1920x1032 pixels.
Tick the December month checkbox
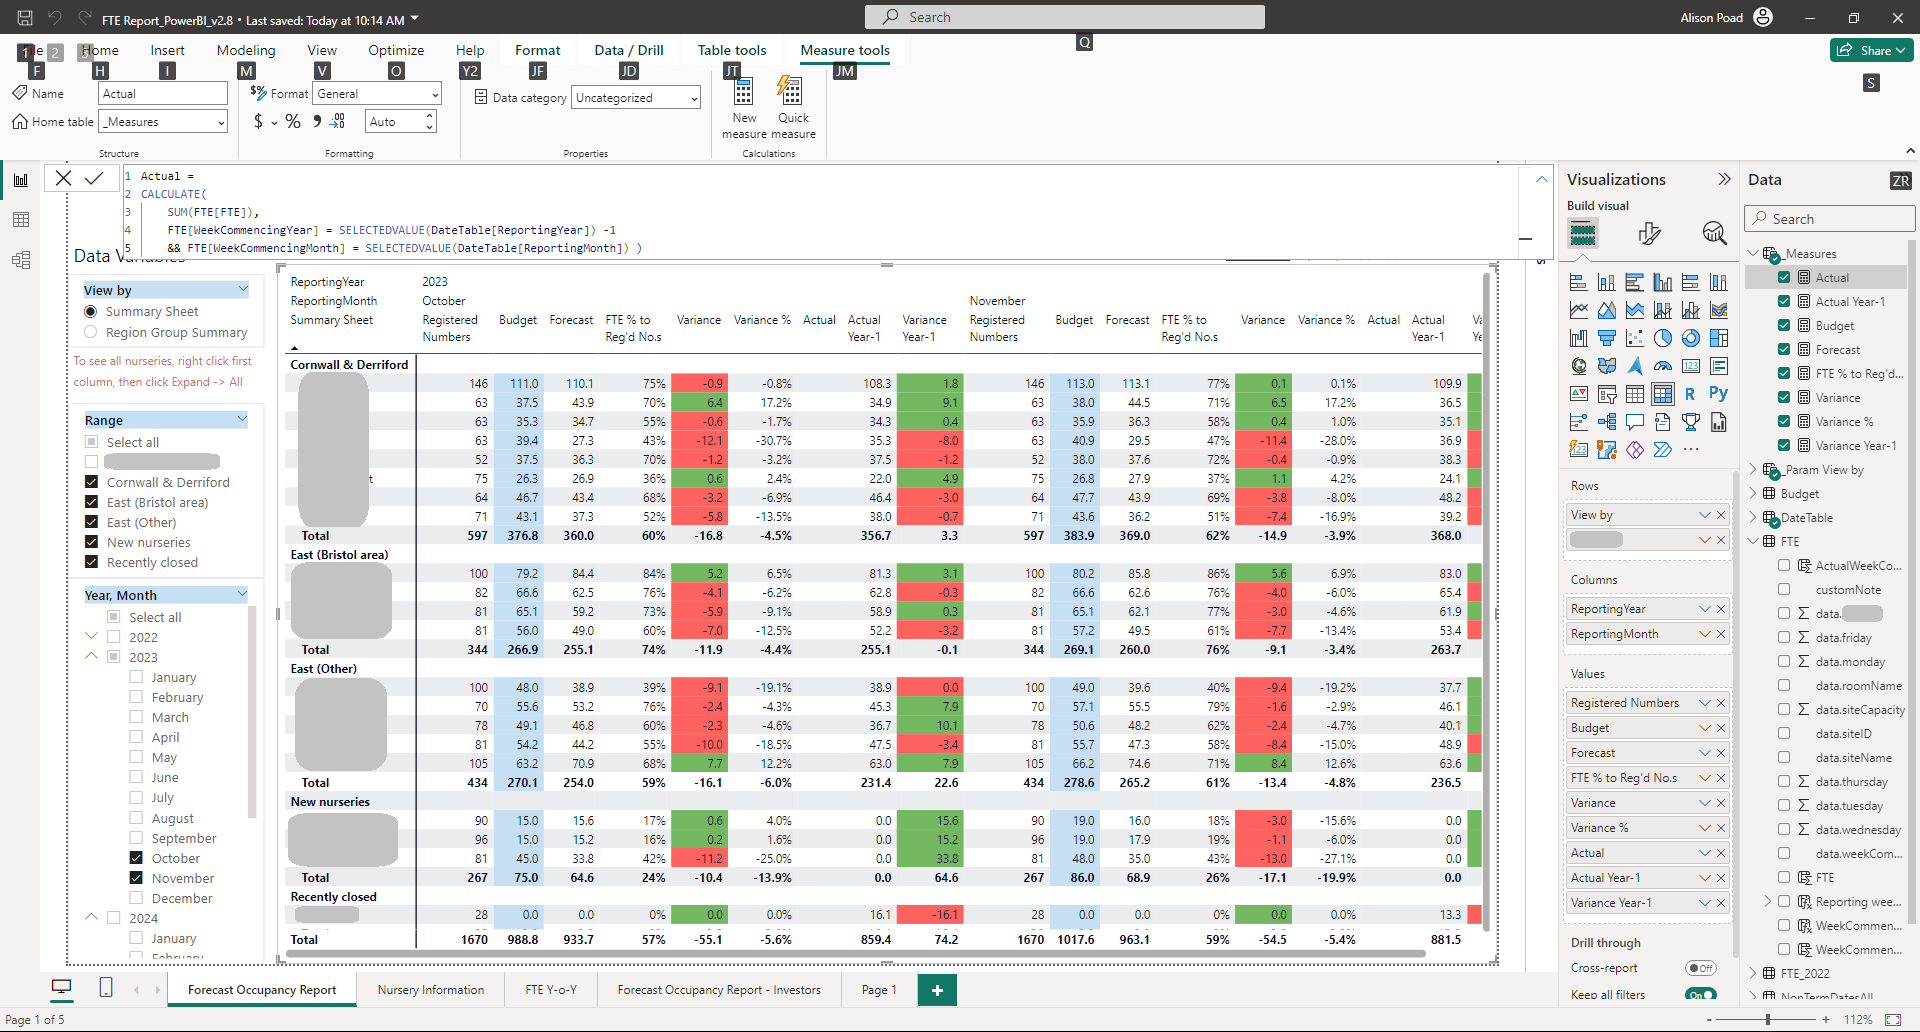coord(136,898)
